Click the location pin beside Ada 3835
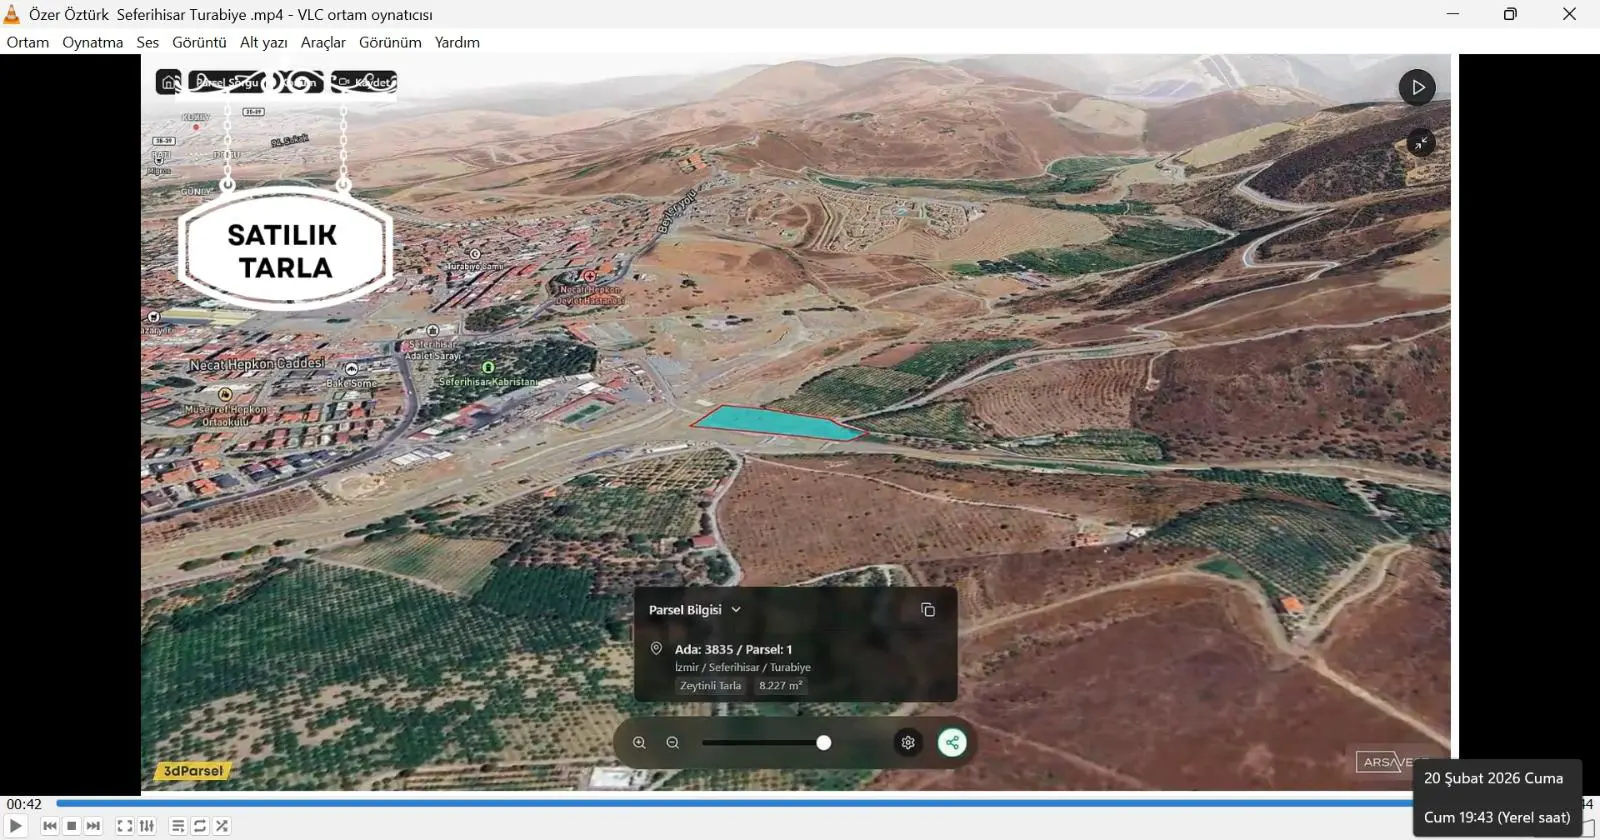Image resolution: width=1600 pixels, height=840 pixels. pos(656,649)
